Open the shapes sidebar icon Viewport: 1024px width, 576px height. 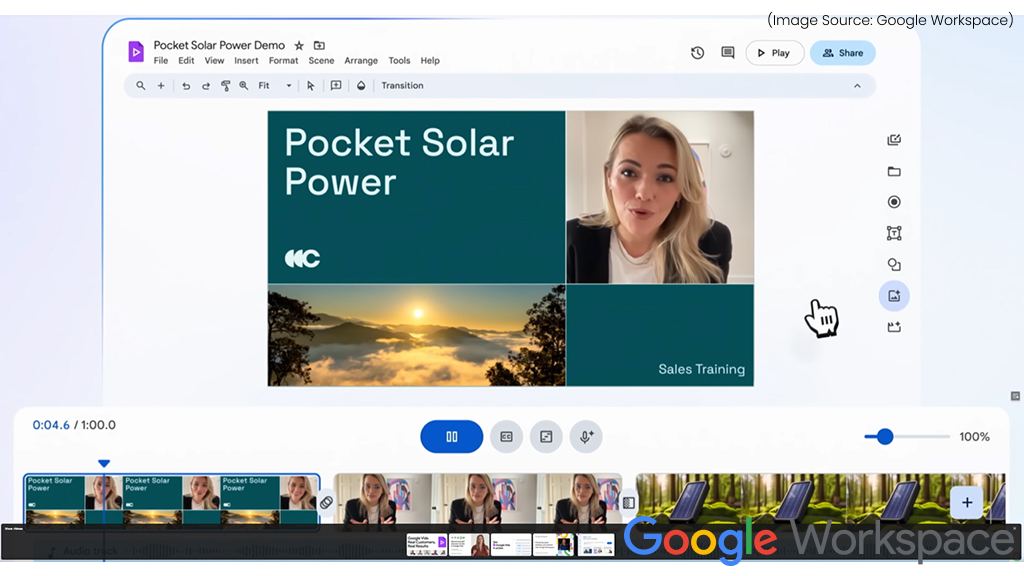pos(894,264)
